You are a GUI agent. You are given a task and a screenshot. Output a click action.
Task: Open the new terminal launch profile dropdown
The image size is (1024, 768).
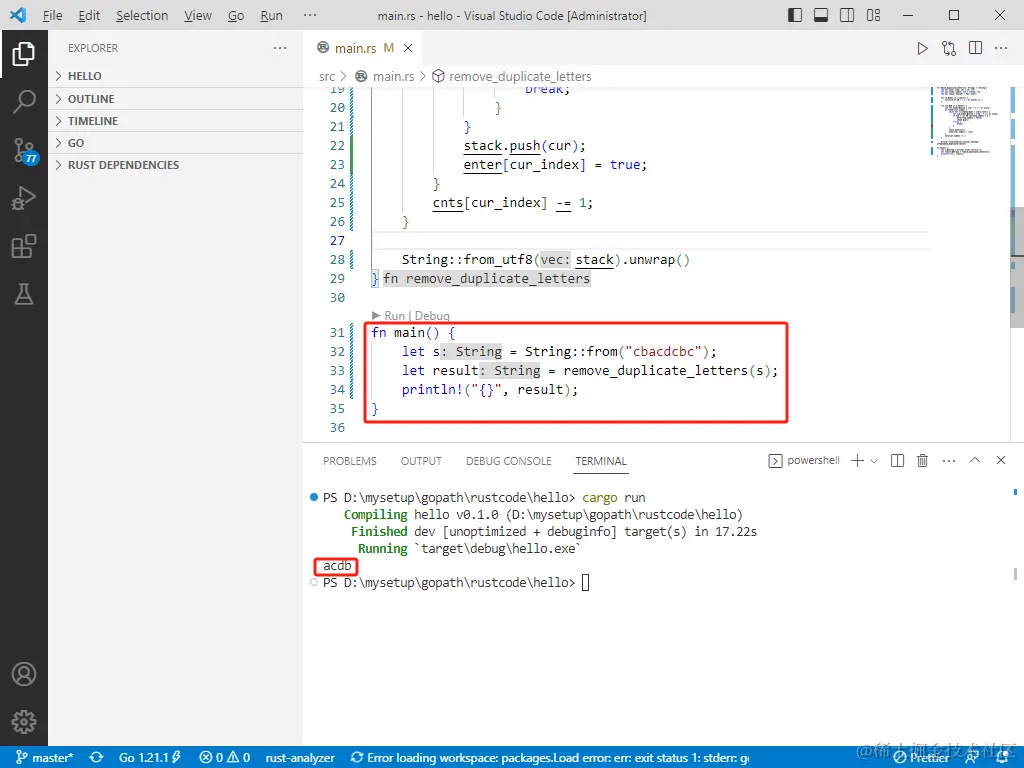(874, 460)
